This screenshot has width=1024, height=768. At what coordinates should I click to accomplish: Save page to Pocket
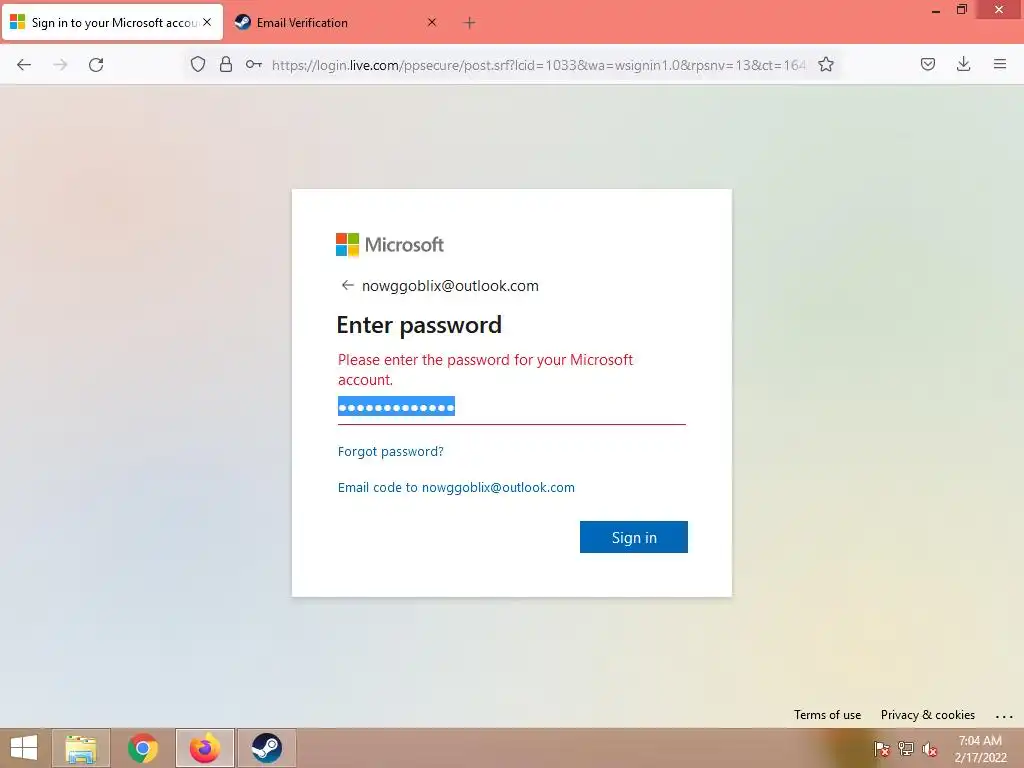[x=927, y=64]
